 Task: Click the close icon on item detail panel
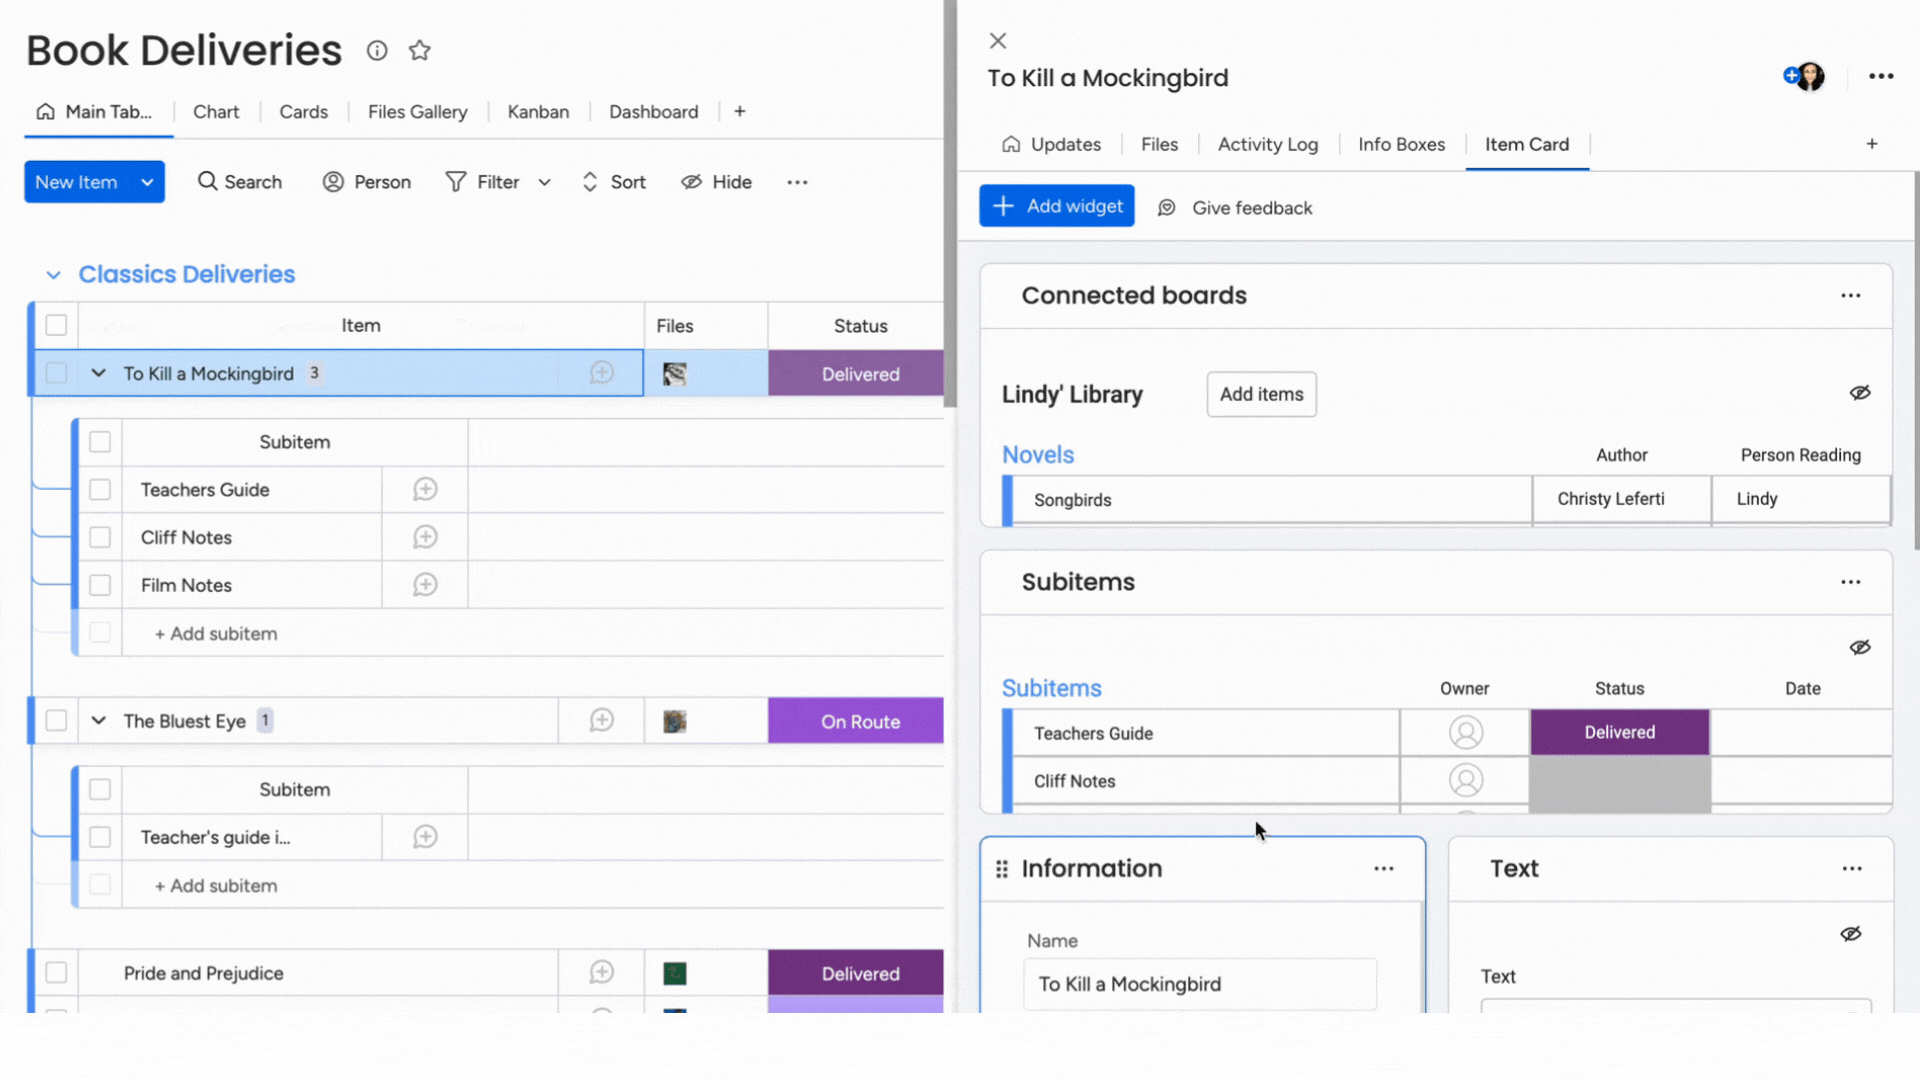(998, 40)
